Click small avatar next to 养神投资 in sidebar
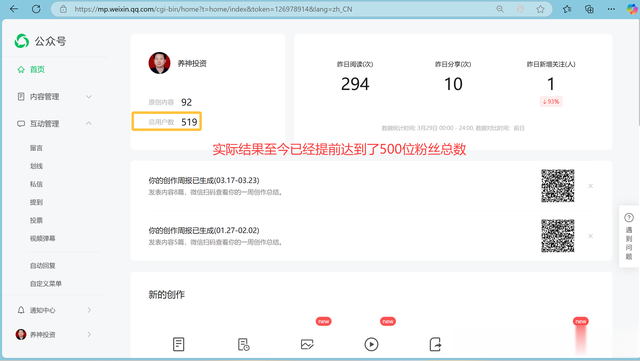Image resolution: width=640 pixels, height=361 pixels. [21, 334]
